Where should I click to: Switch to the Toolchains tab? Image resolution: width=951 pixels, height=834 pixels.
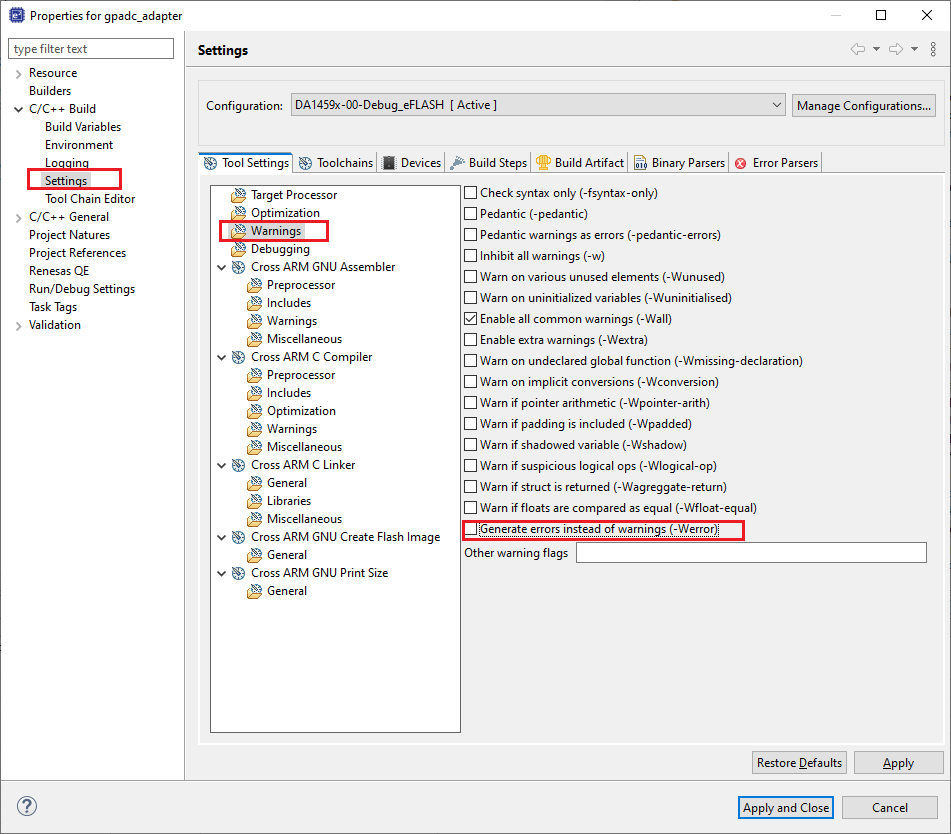click(x=337, y=163)
